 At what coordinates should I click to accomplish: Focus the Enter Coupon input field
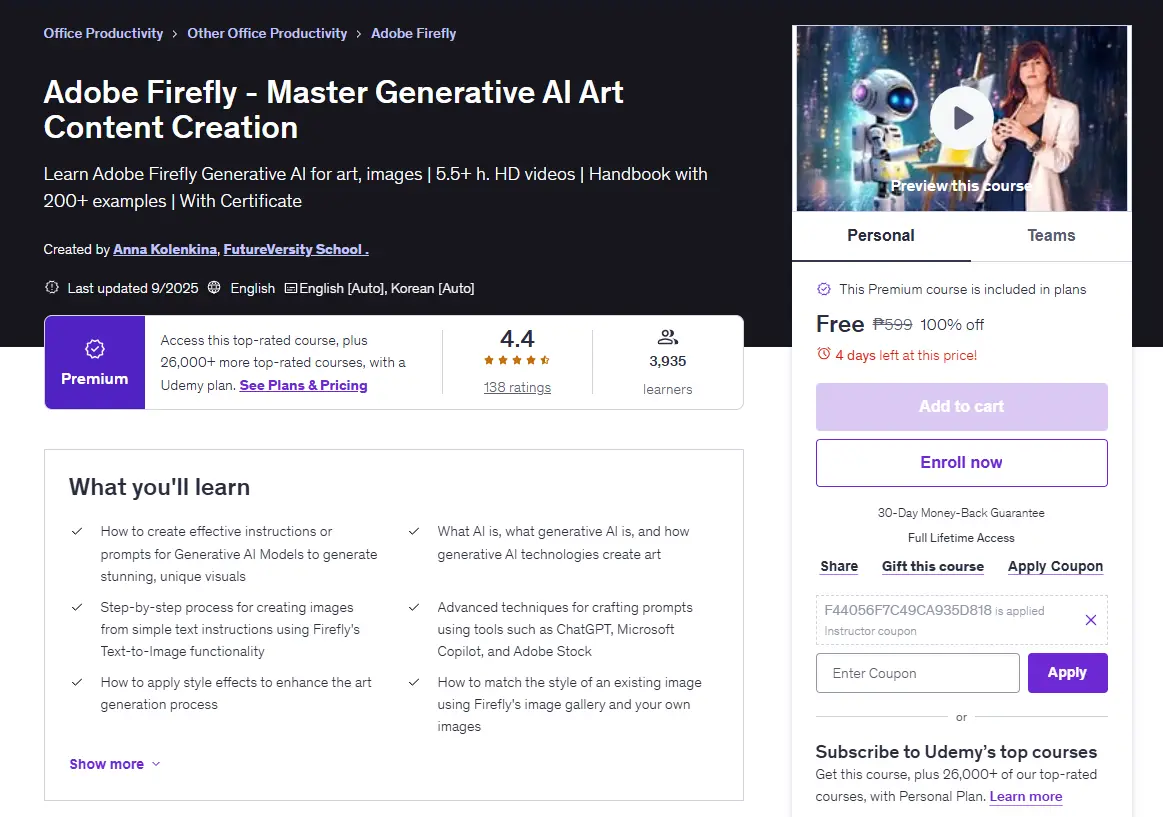917,672
